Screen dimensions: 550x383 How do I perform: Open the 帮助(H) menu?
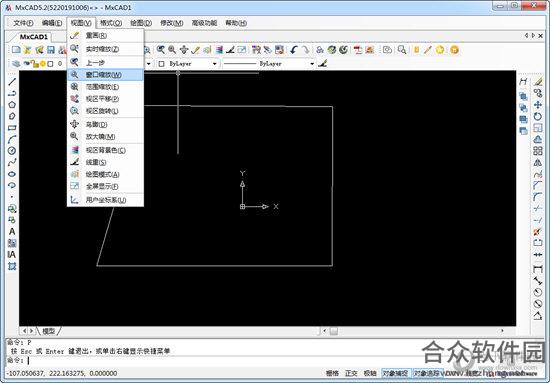click(236, 23)
